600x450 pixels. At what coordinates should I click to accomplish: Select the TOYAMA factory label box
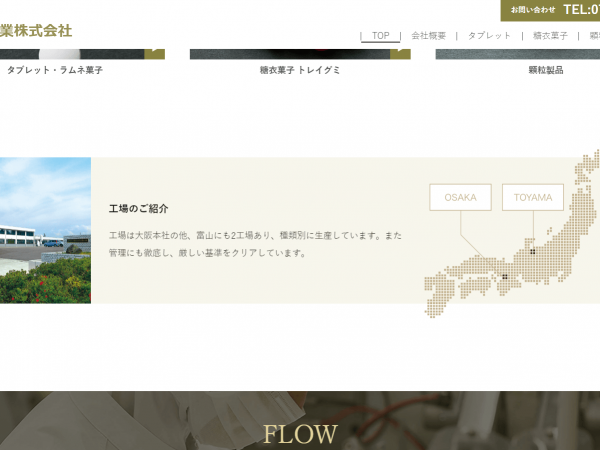click(x=533, y=197)
